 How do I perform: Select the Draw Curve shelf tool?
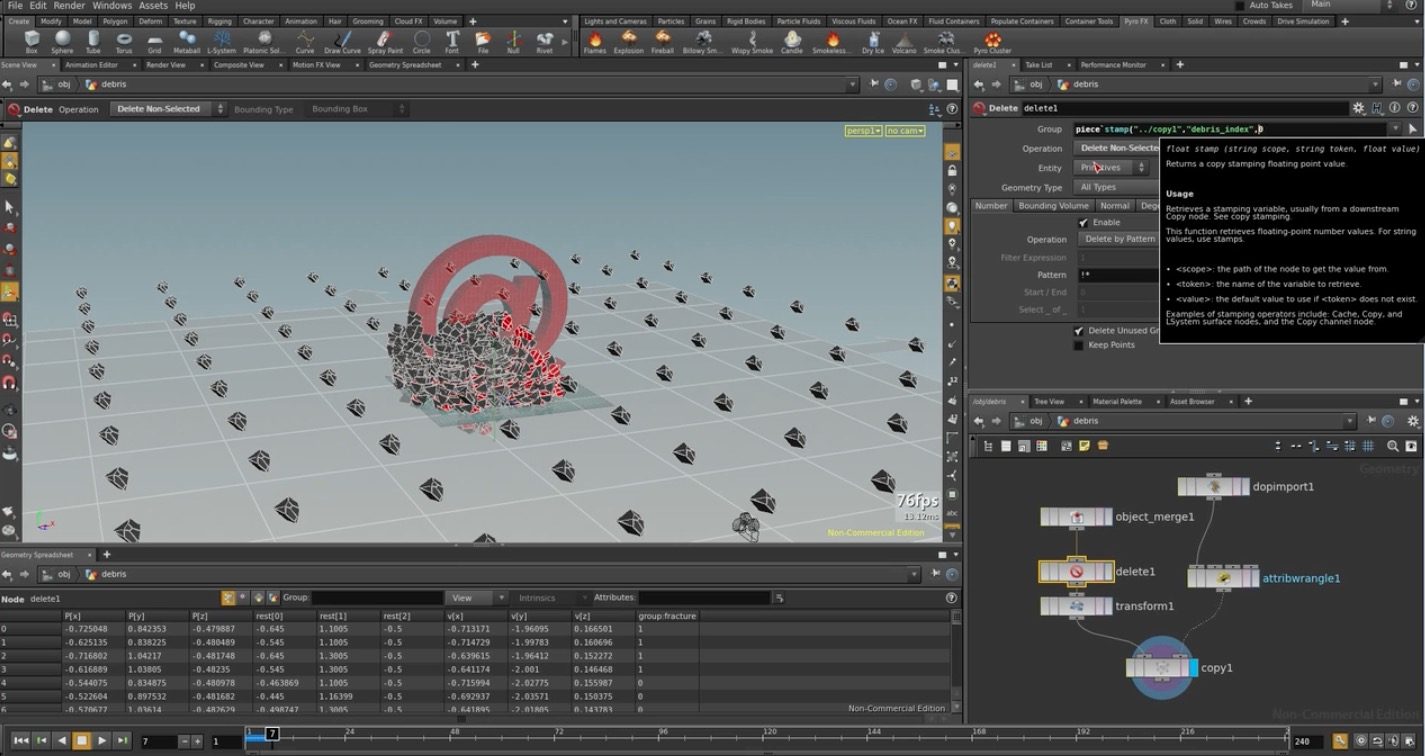click(342, 42)
